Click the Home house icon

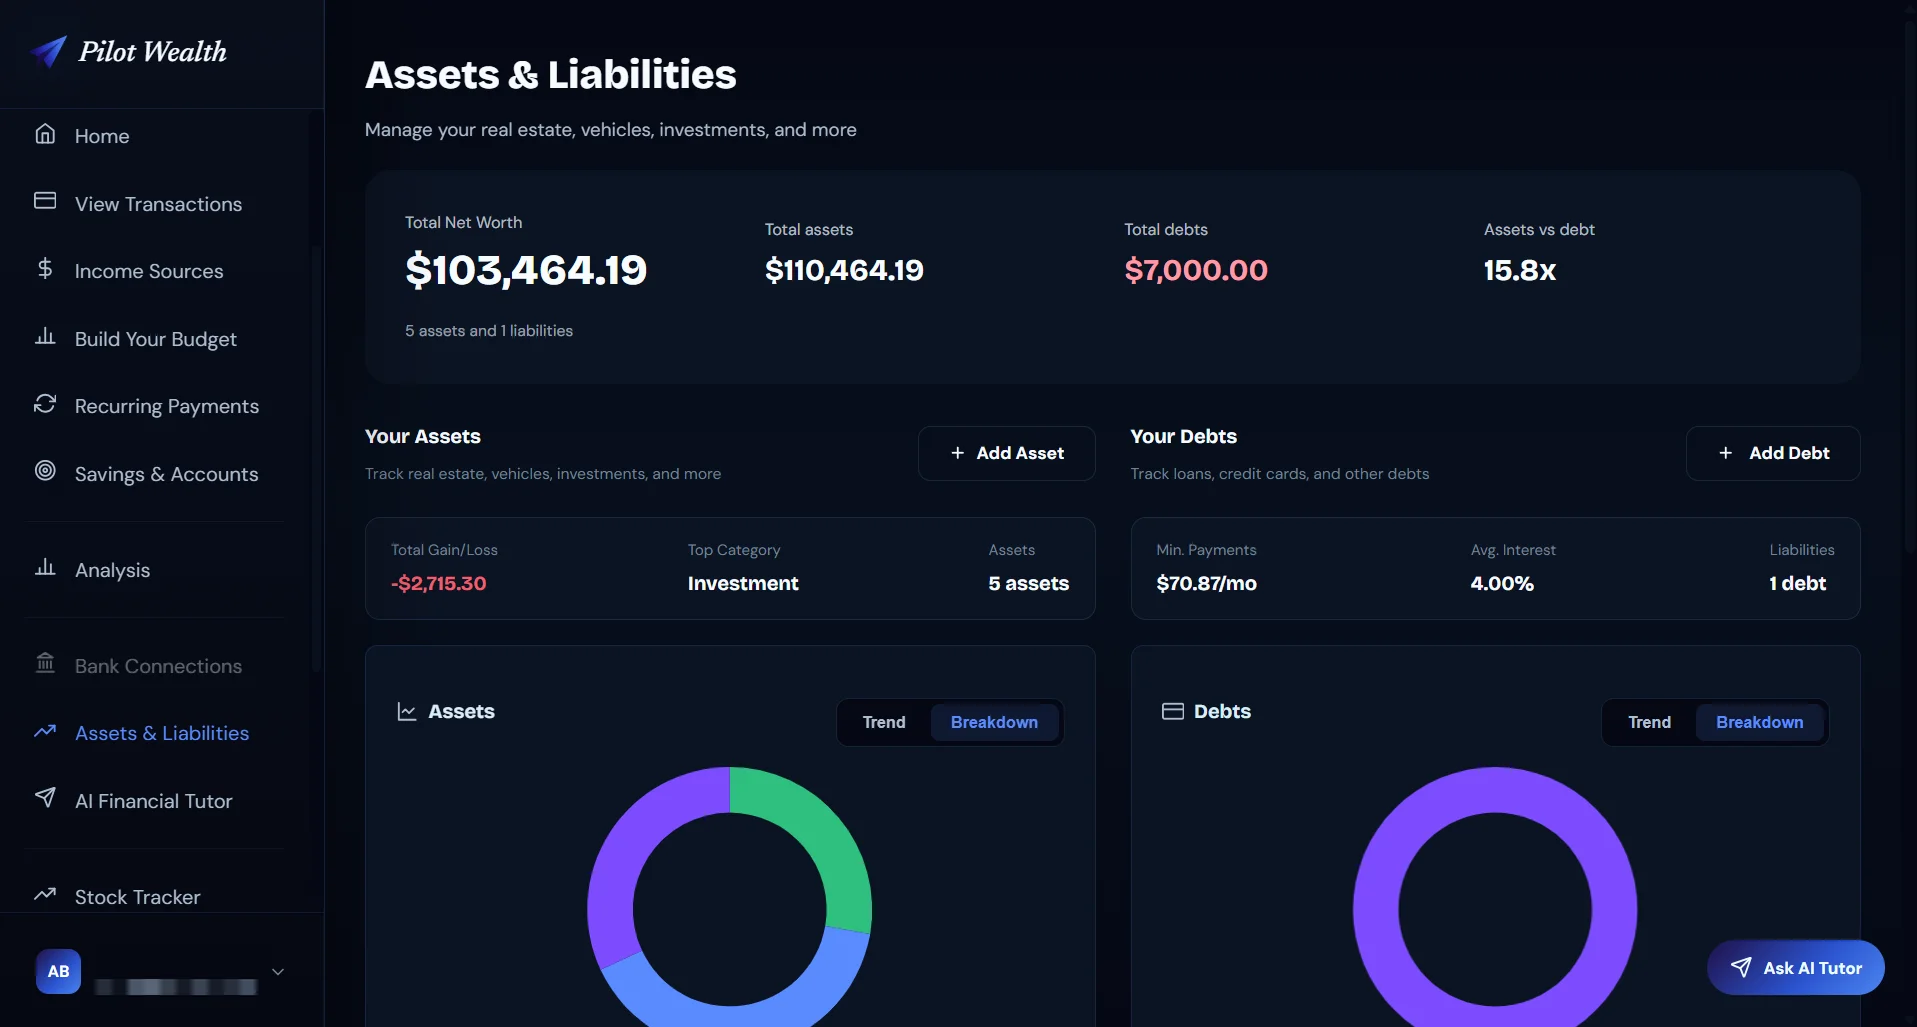coord(45,134)
